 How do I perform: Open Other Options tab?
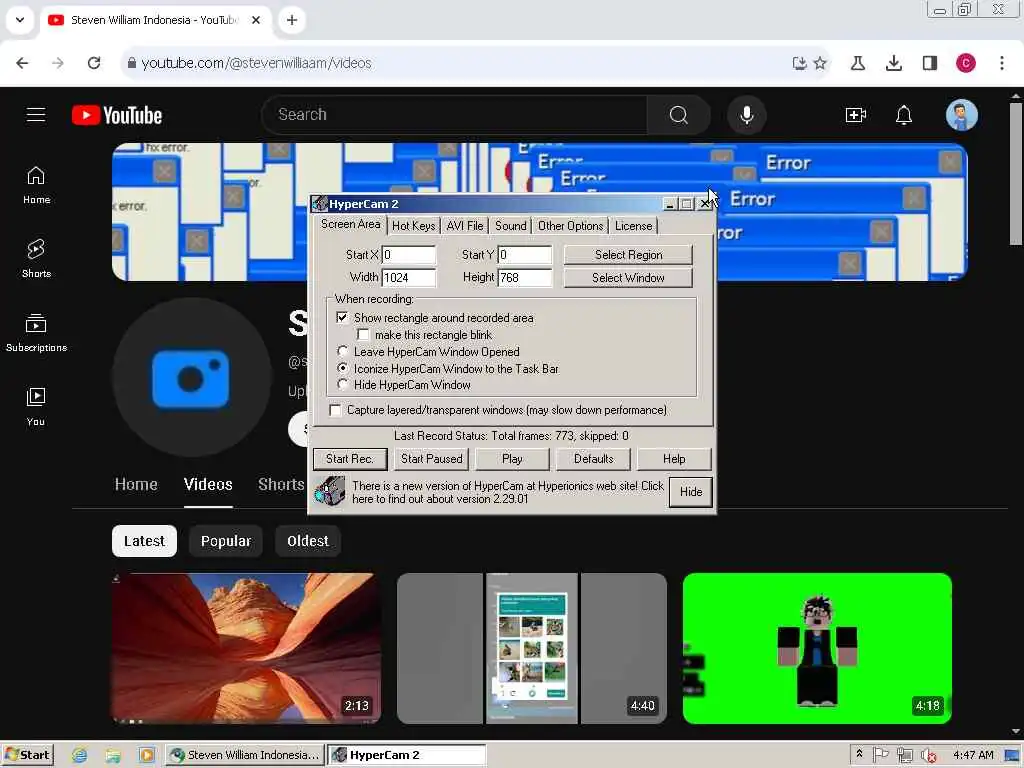[x=570, y=226]
